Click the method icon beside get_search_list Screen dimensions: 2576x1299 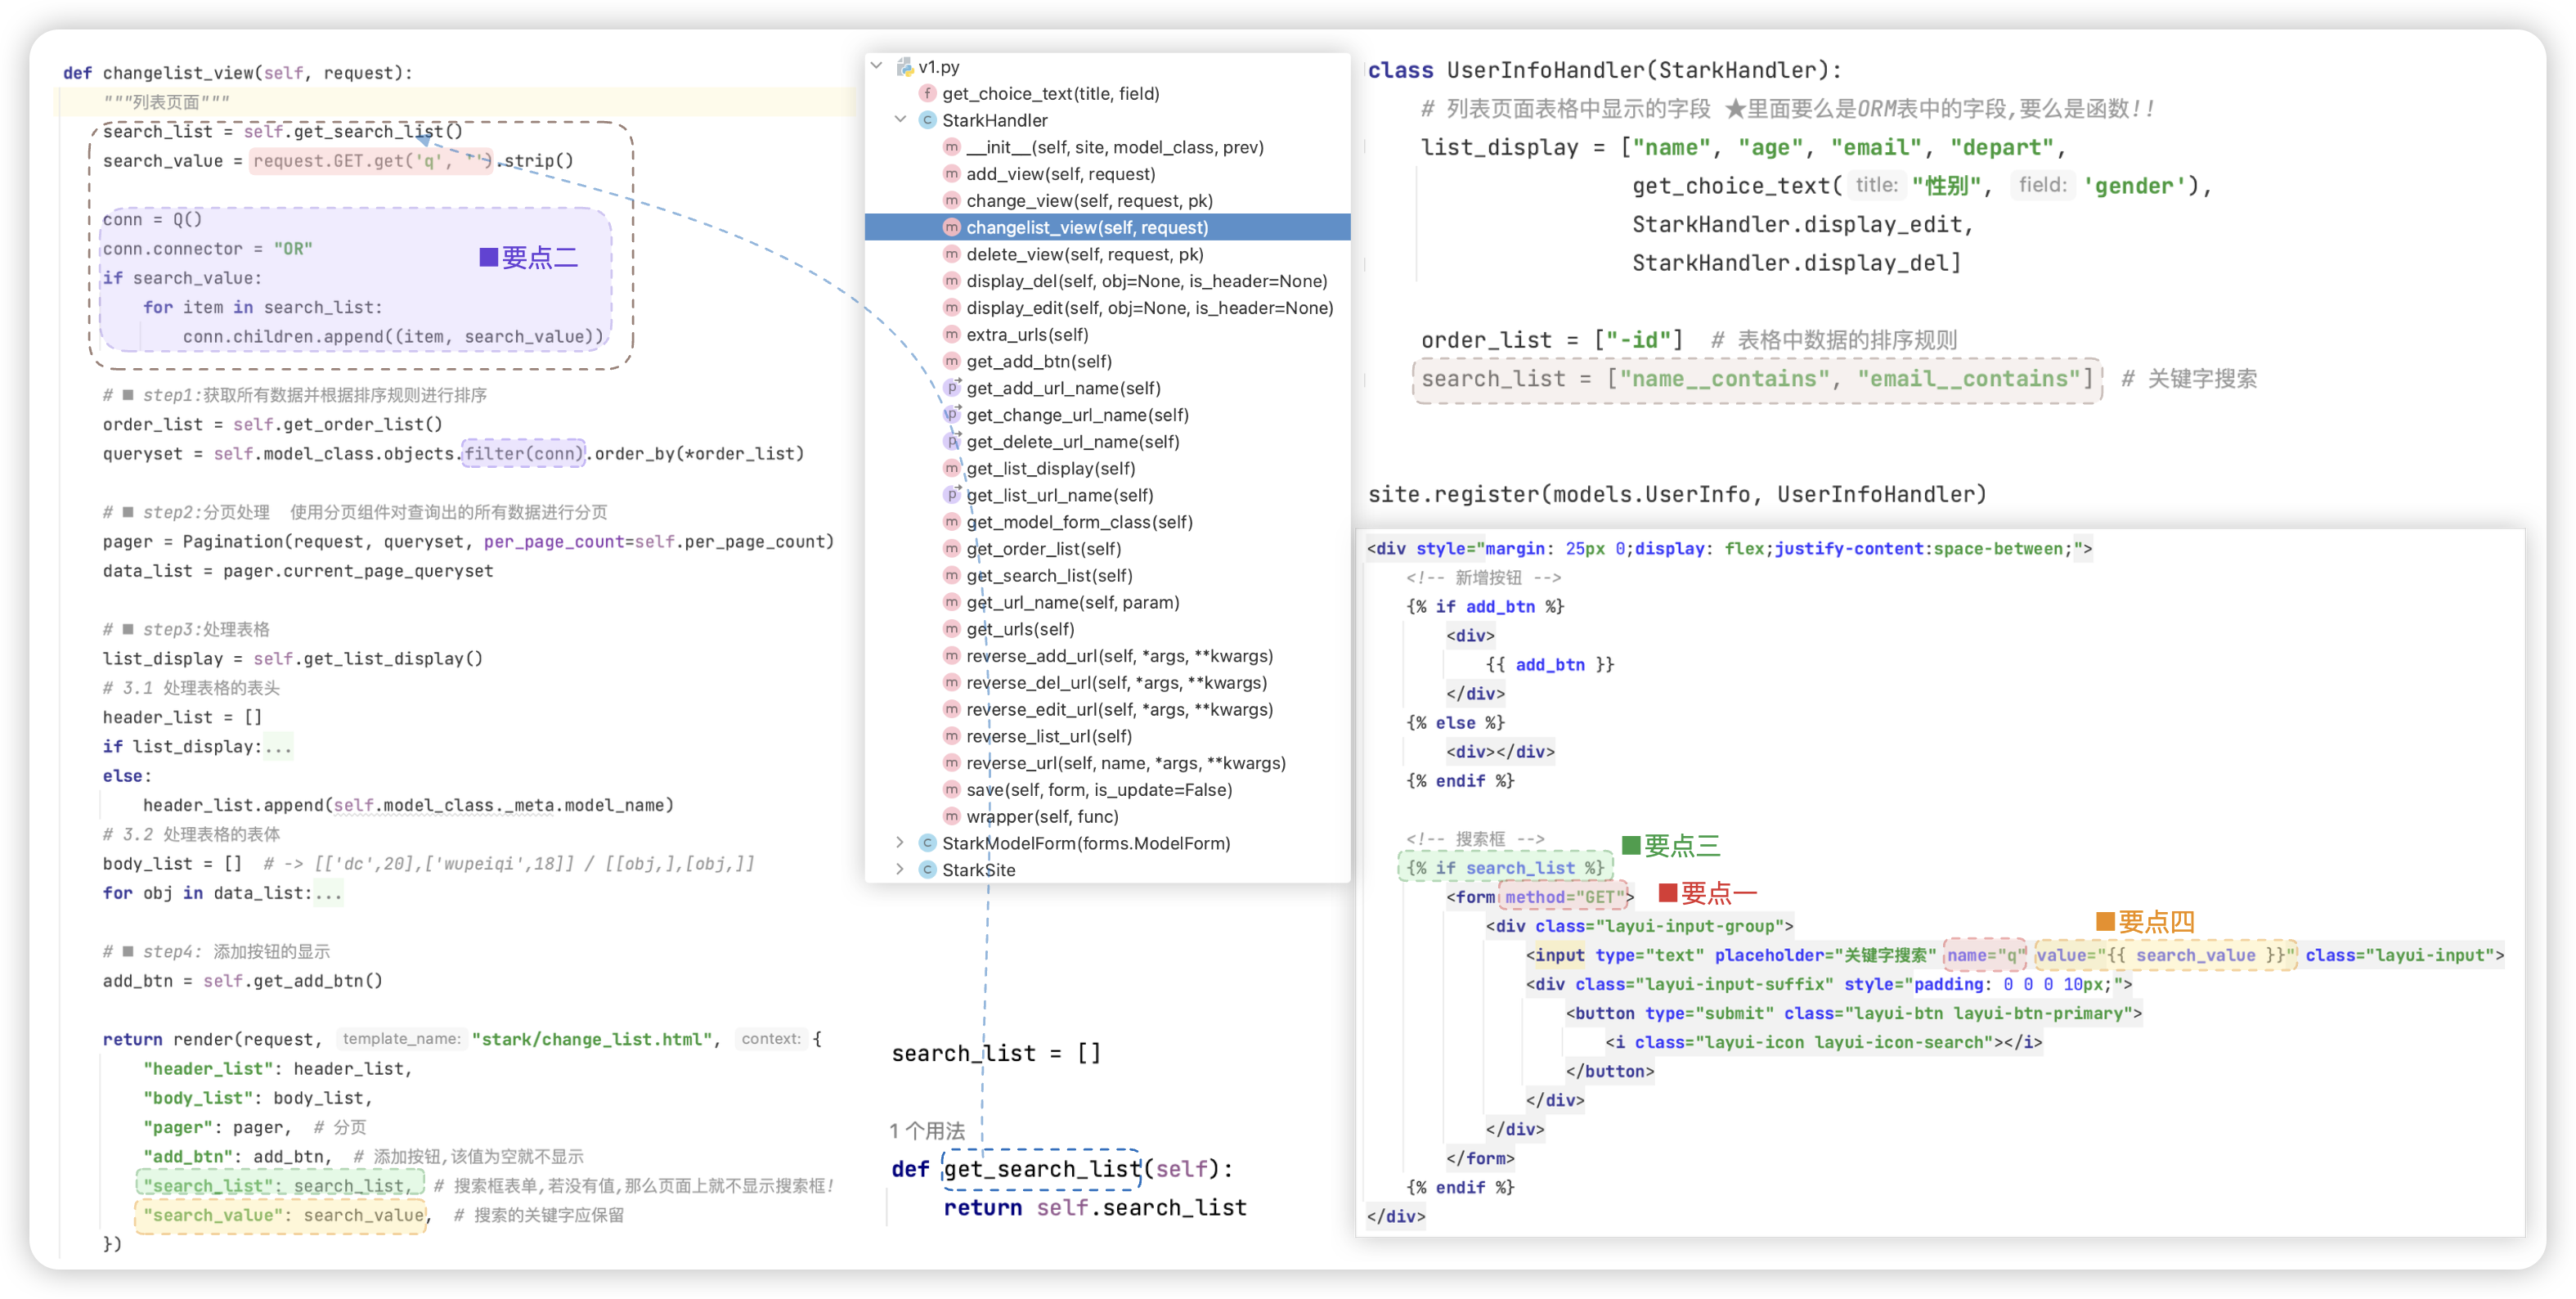pyautogui.click(x=951, y=576)
